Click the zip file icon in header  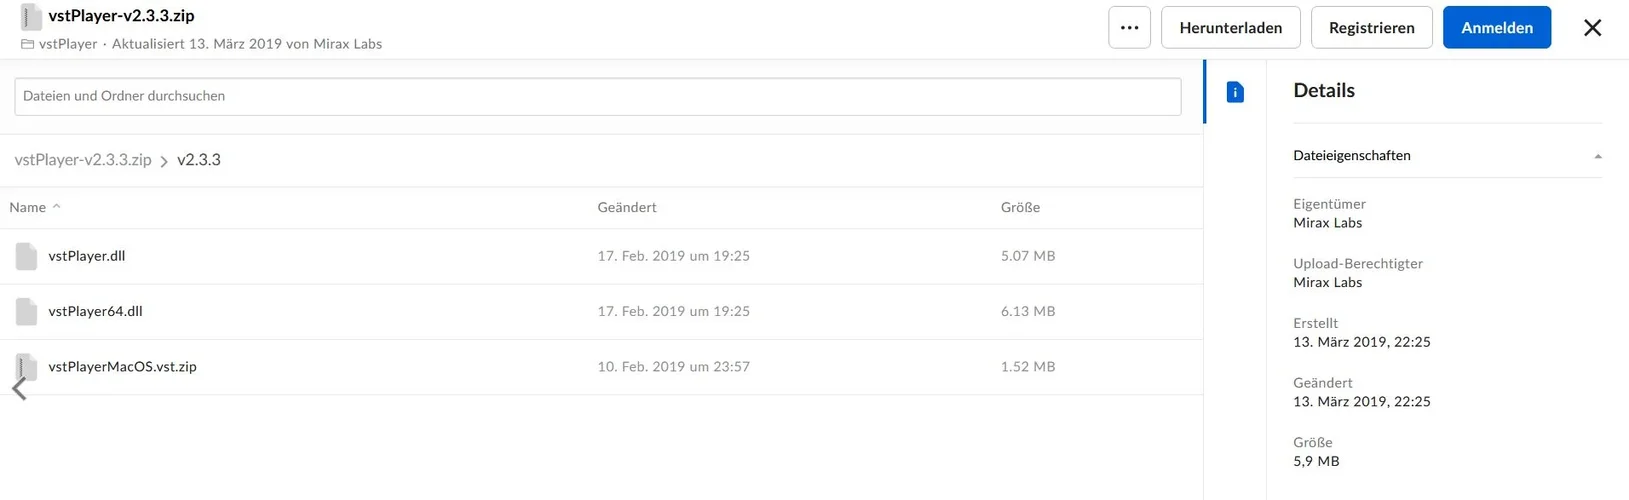click(x=31, y=17)
